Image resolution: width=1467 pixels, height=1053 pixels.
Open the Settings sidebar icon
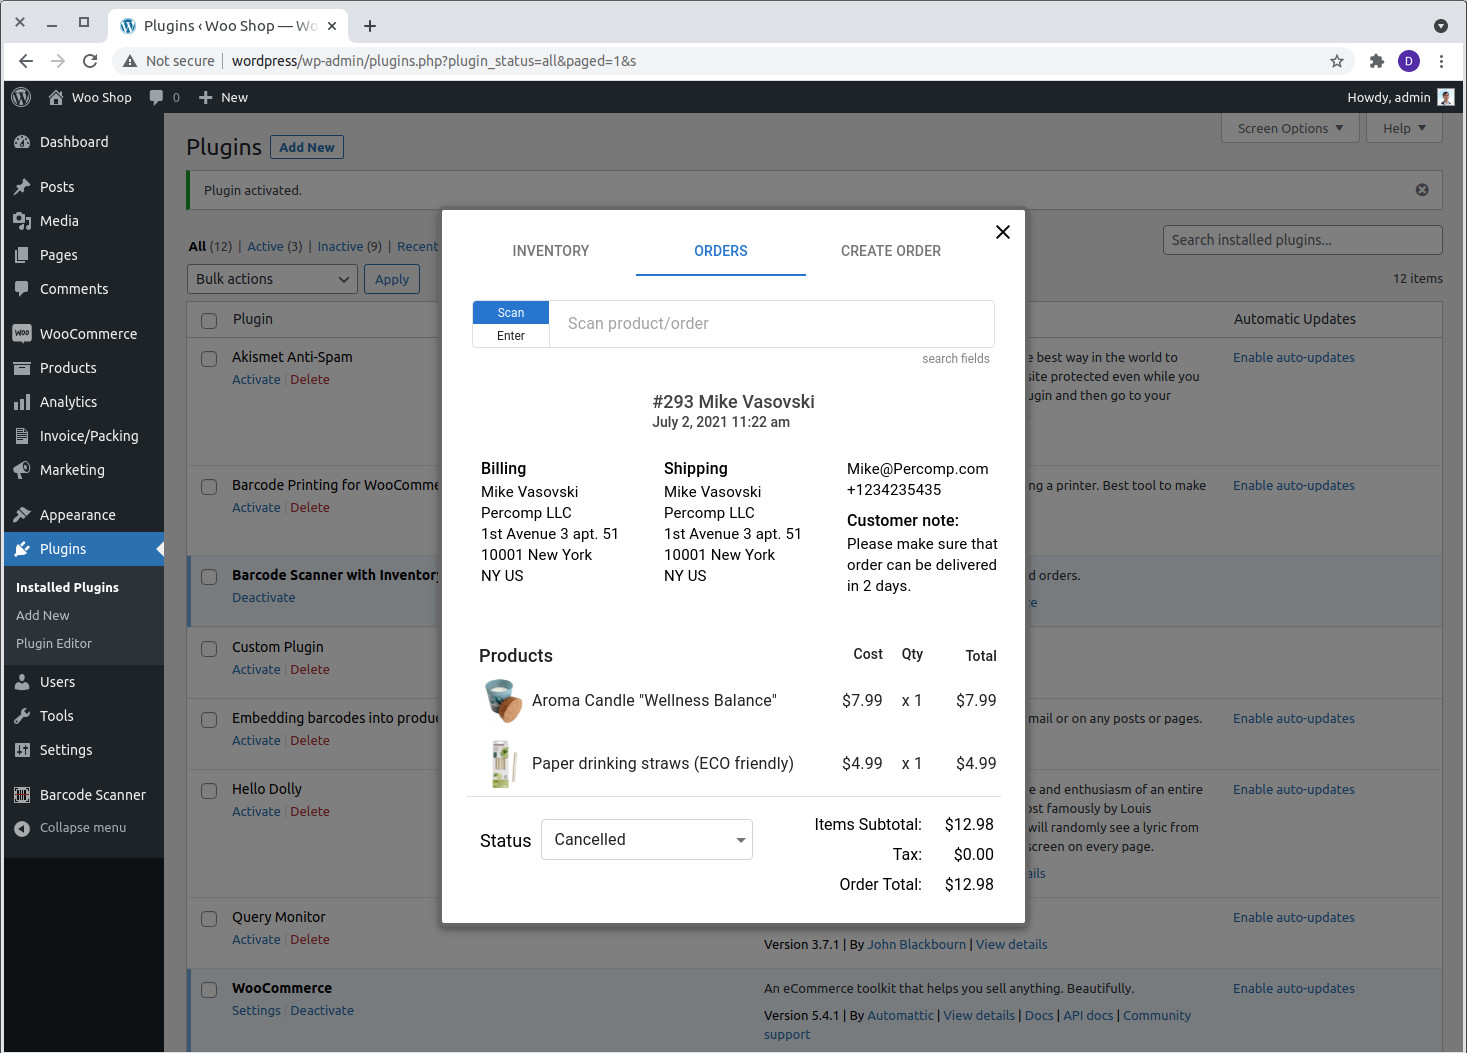pos(22,750)
